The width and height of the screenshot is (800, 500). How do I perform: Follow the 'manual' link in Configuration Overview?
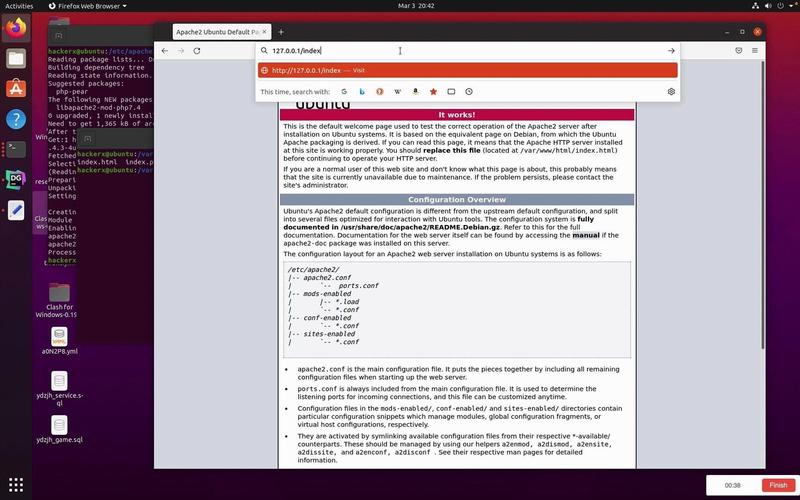tap(586, 235)
